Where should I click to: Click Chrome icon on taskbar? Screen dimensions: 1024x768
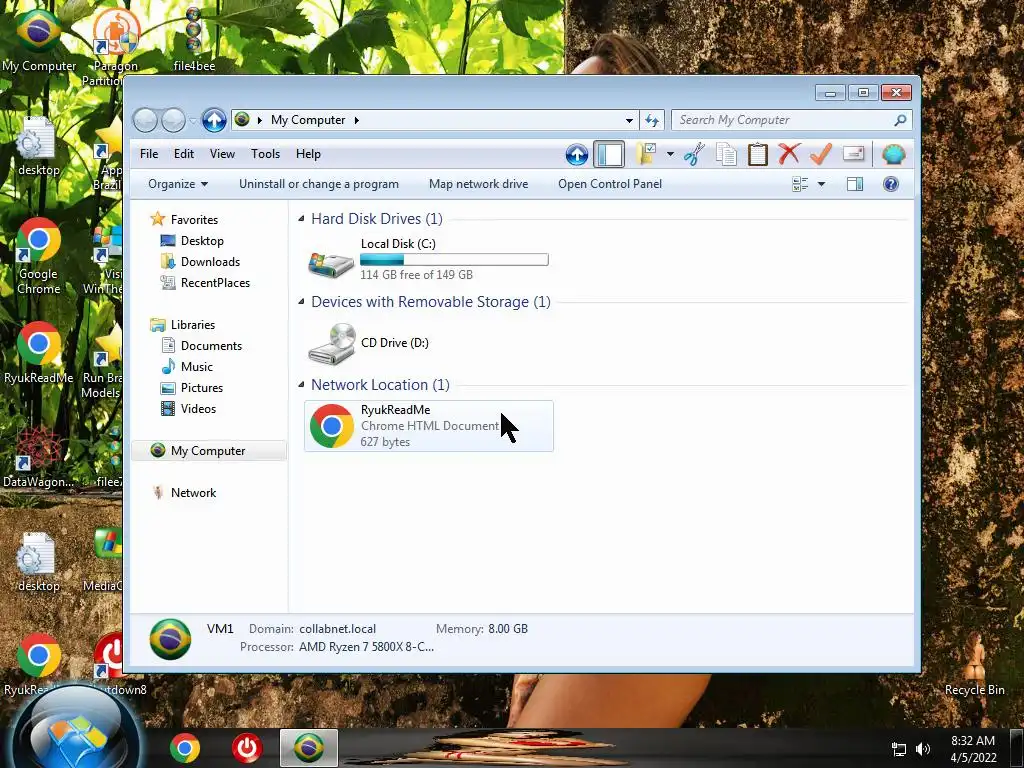click(185, 748)
